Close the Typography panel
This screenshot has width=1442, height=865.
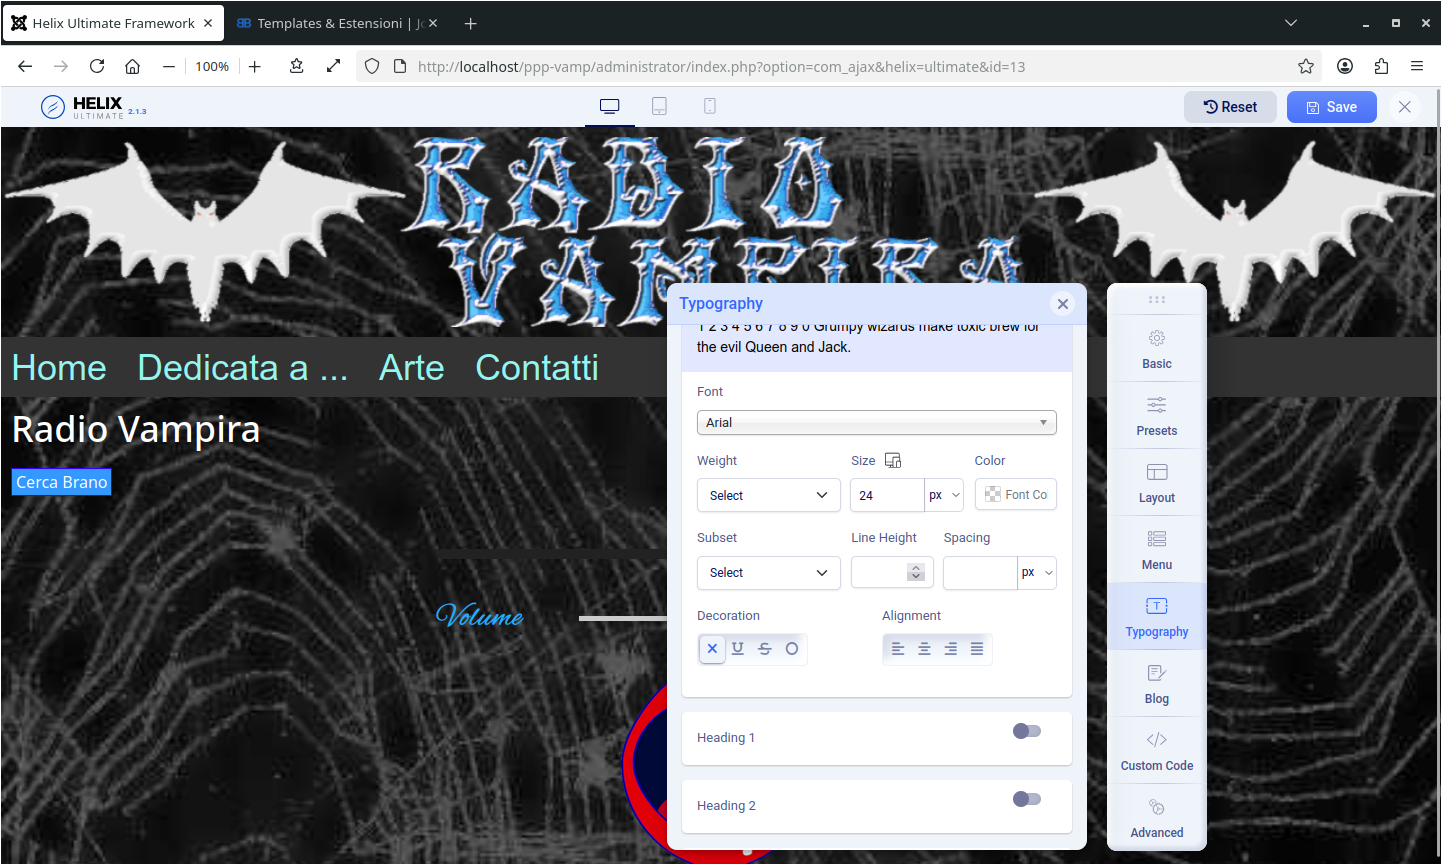pyautogui.click(x=1063, y=304)
